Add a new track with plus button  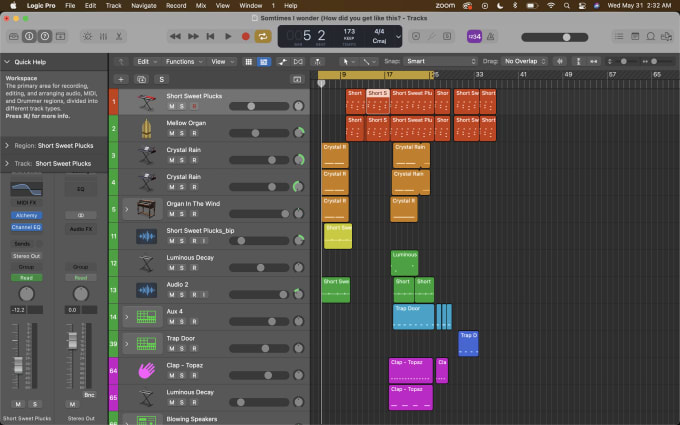pyautogui.click(x=121, y=79)
